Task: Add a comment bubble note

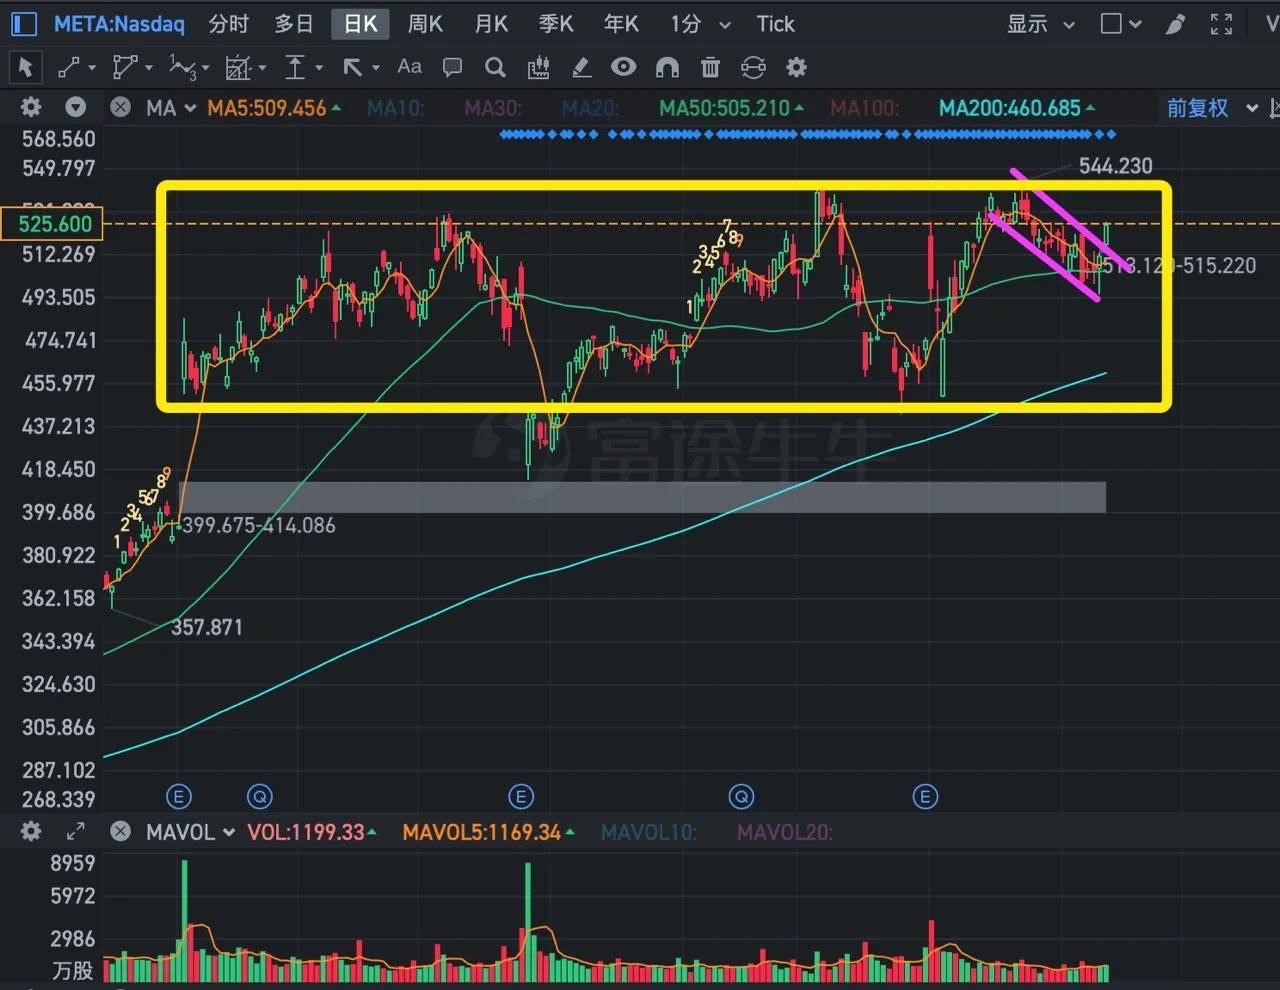Action: pyautogui.click(x=452, y=67)
